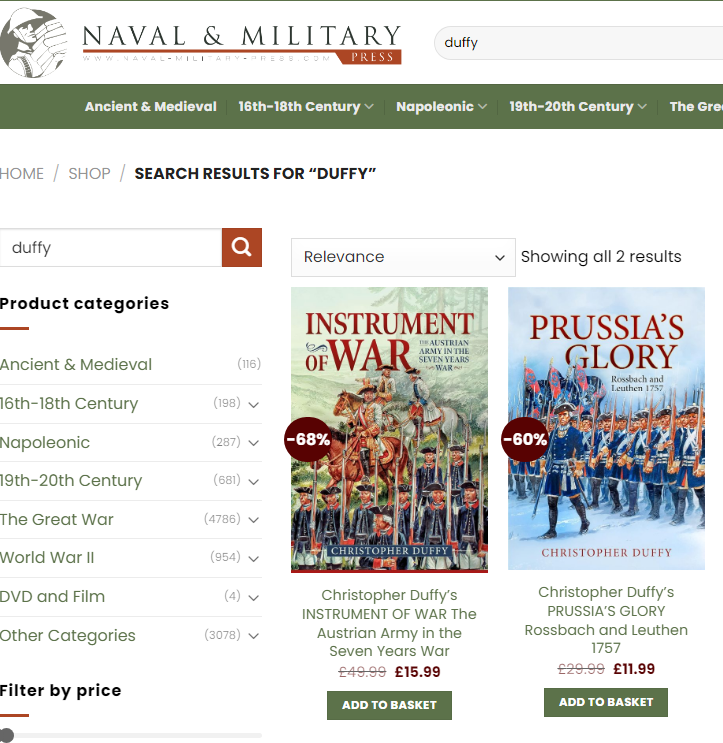Click the orange sidebar search magnifier button
This screenshot has width=723, height=743.
pos(242,247)
